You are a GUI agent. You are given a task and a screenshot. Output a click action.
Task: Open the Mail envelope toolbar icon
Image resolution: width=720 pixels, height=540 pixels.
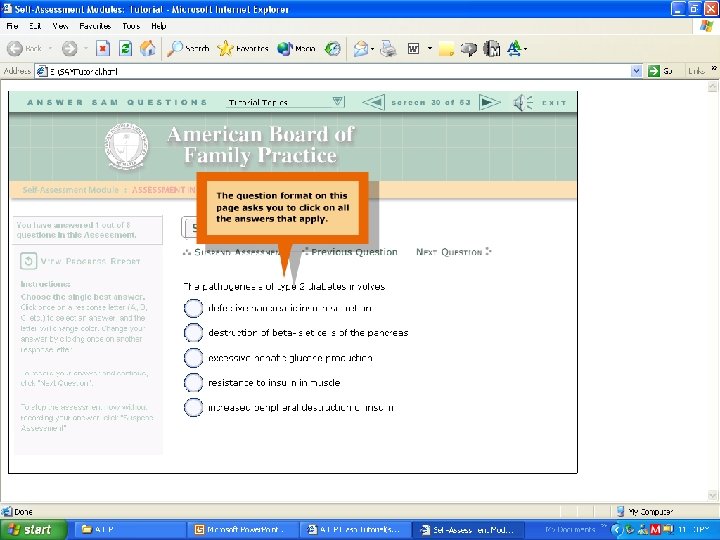coord(360,48)
